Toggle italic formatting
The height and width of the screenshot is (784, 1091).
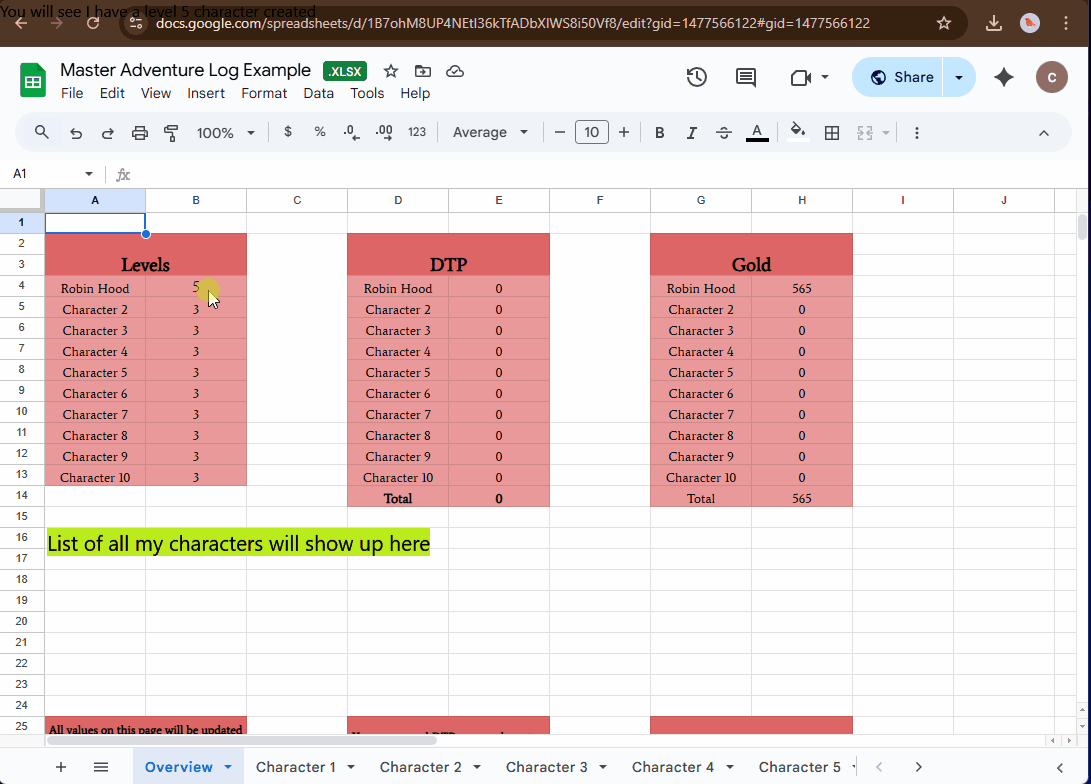692,133
